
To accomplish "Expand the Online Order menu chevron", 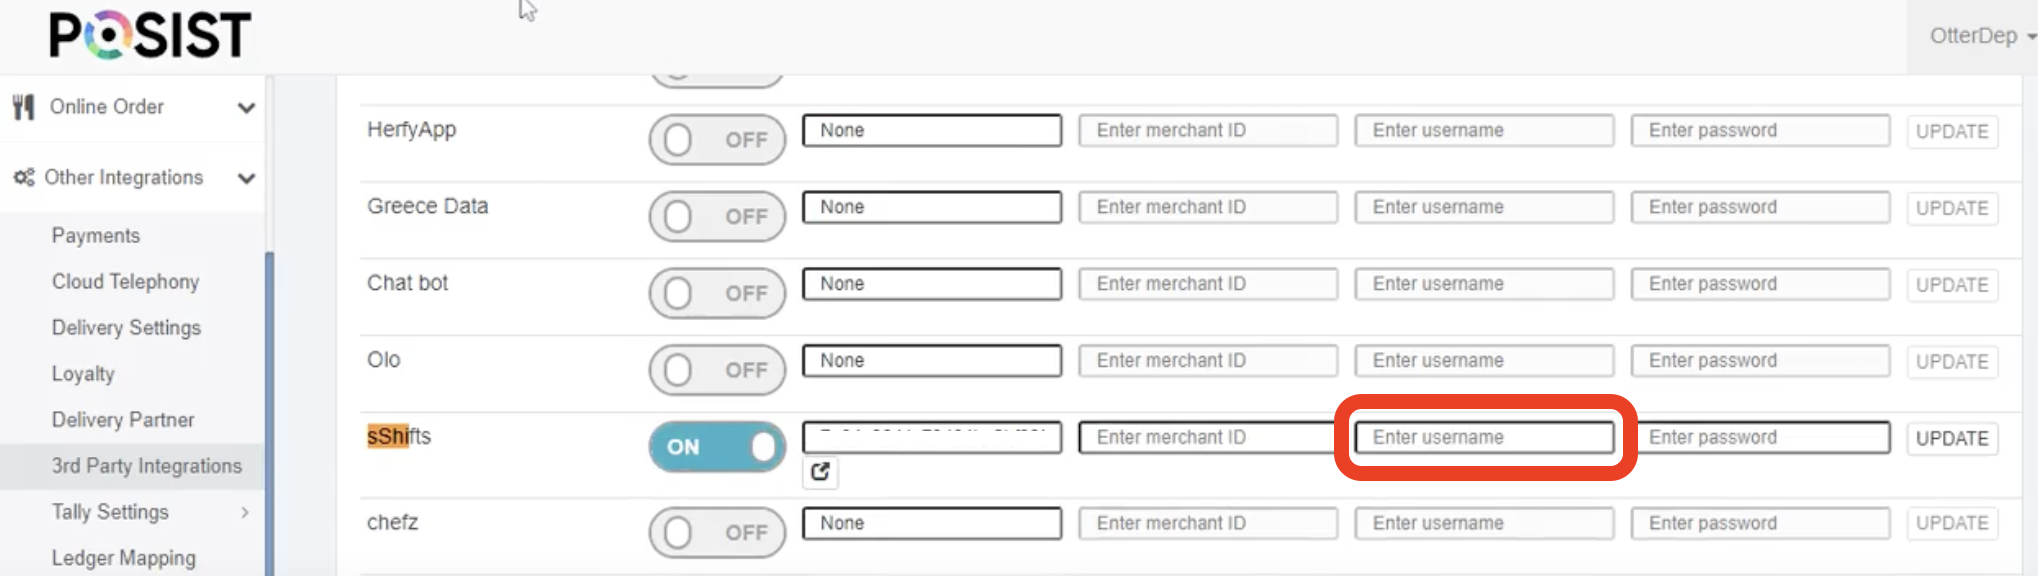I will 246,107.
